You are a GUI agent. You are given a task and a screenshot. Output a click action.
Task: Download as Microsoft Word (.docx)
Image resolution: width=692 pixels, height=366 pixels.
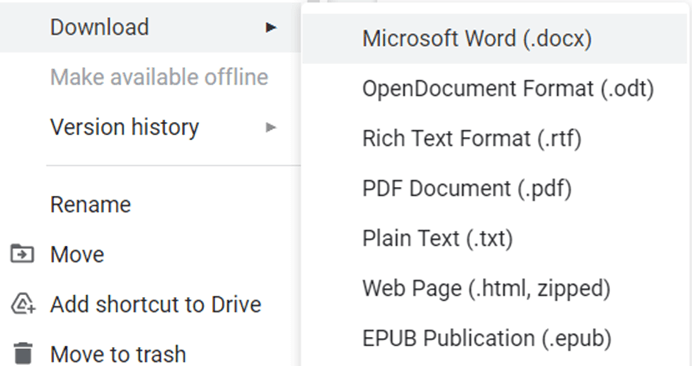(494, 38)
